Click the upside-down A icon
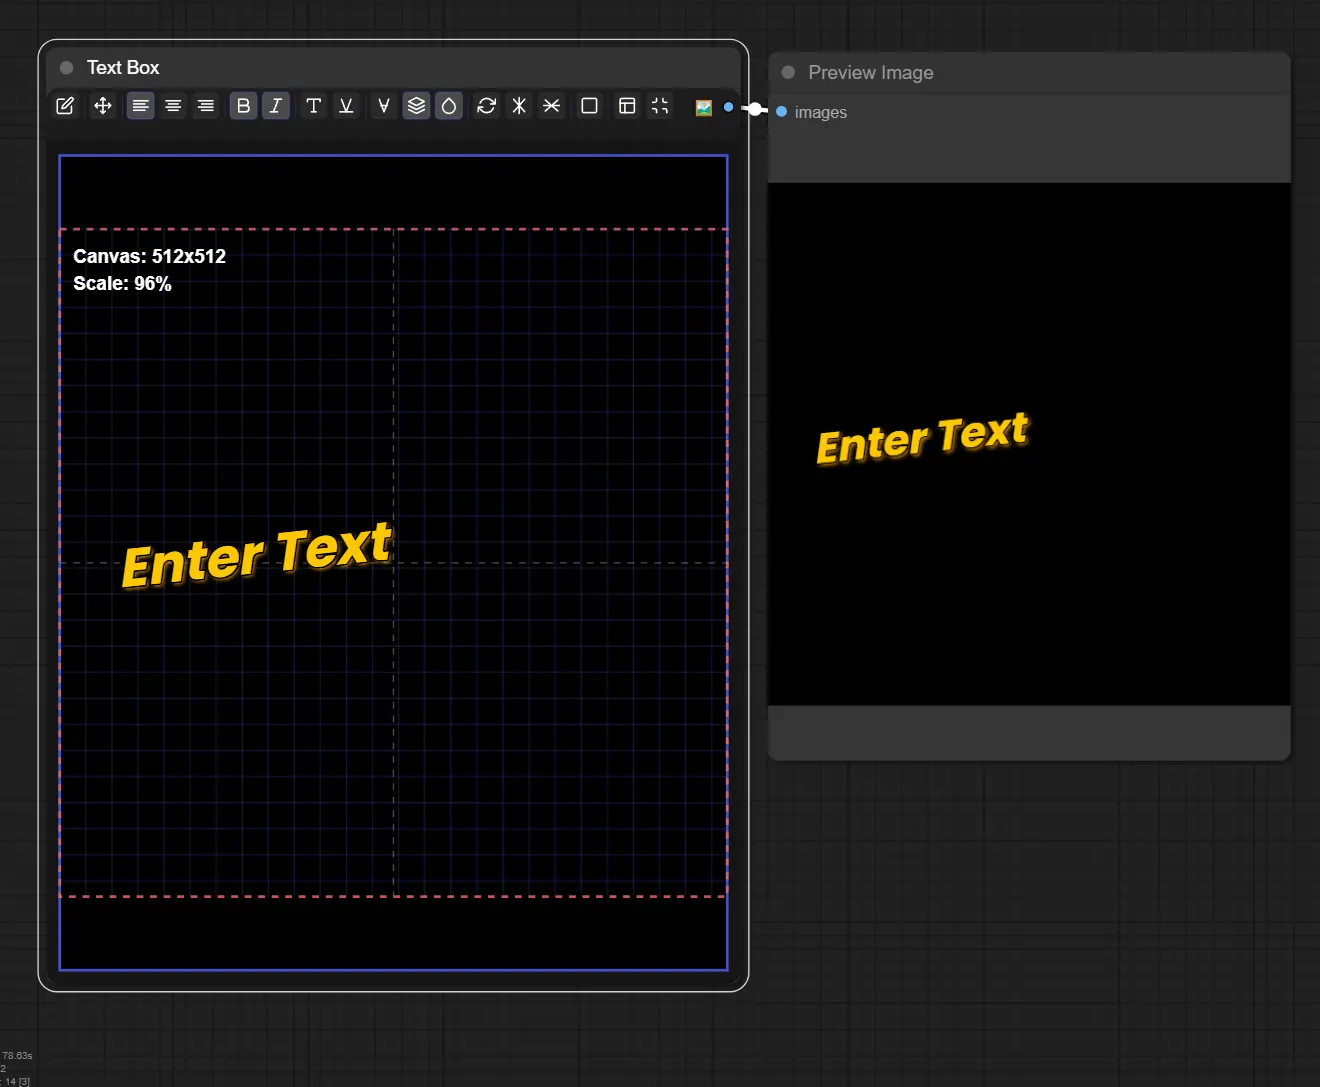 click(383, 106)
